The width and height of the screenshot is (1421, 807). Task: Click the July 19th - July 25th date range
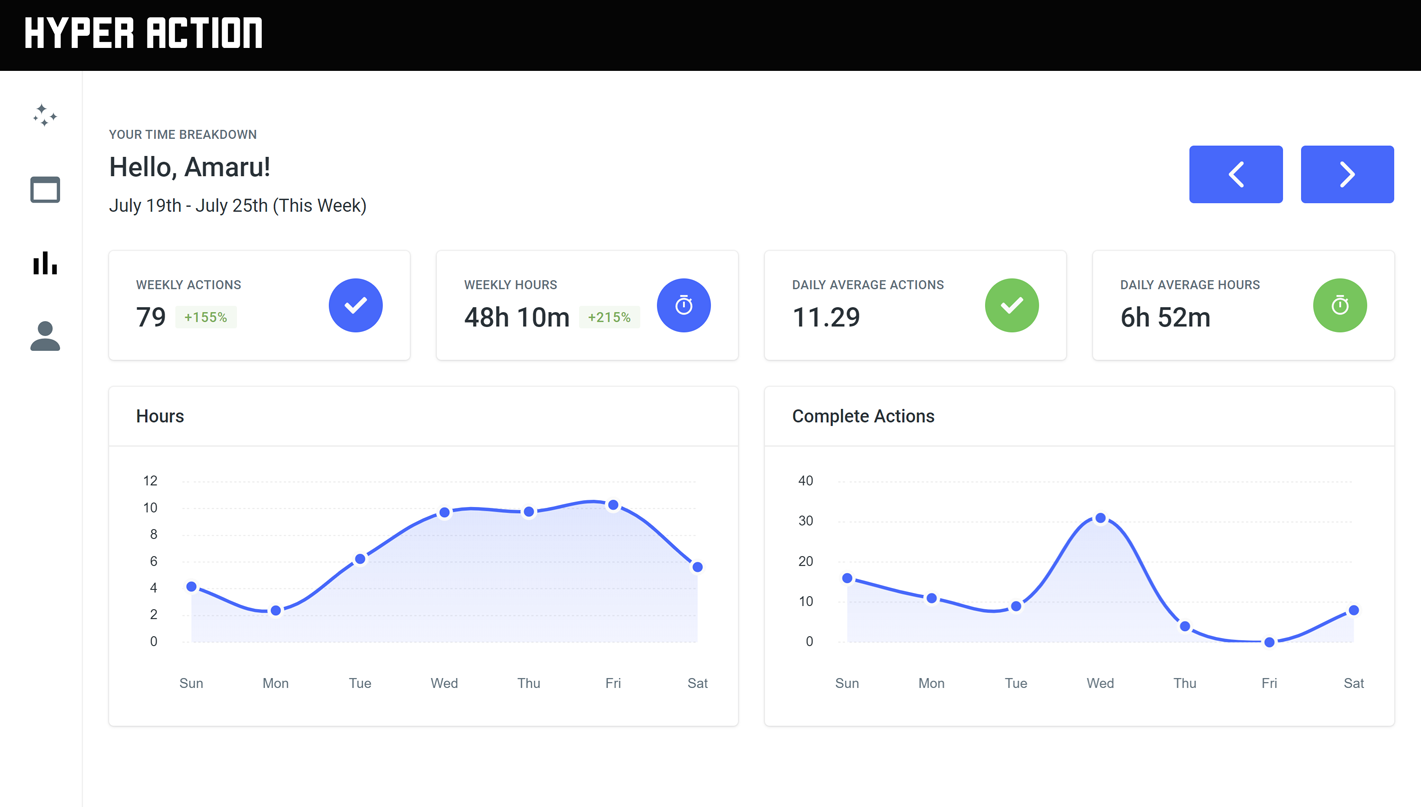tap(238, 205)
